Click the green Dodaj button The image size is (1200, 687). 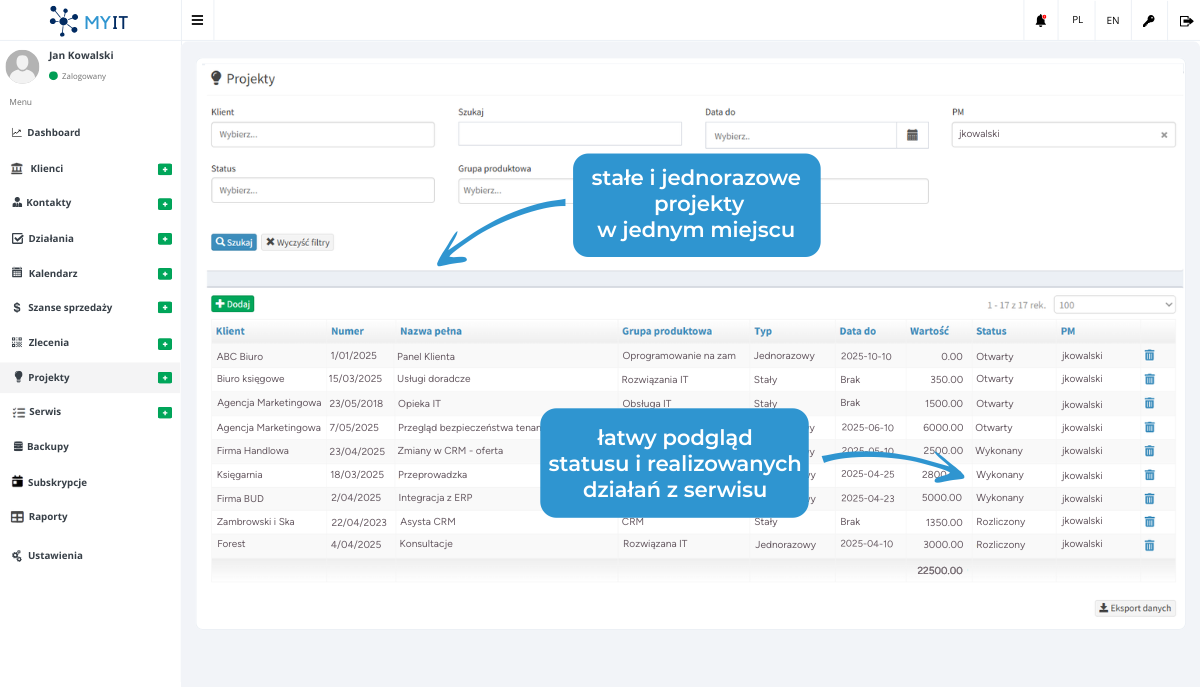(232, 304)
